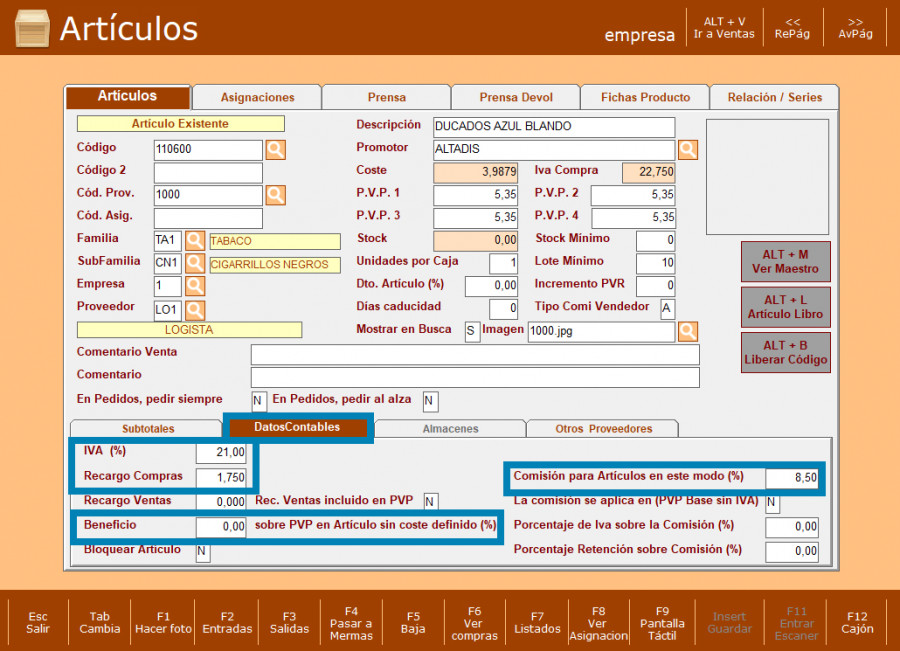Image resolution: width=900 pixels, height=651 pixels.
Task: Open the Promotor lookup search icon
Action: pyautogui.click(x=688, y=150)
